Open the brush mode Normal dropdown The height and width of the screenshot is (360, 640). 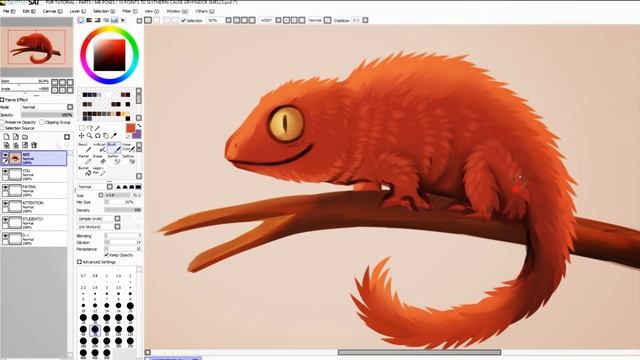pos(95,187)
